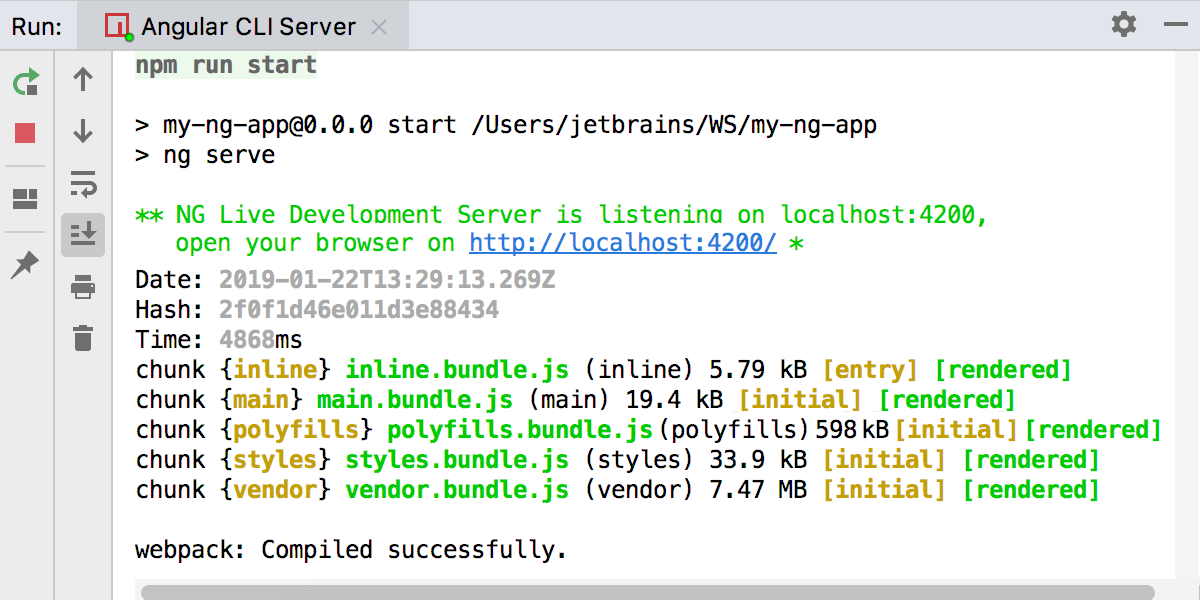Open the http://localhost:4200/ link
This screenshot has width=1200, height=600.
pyautogui.click(x=623, y=243)
